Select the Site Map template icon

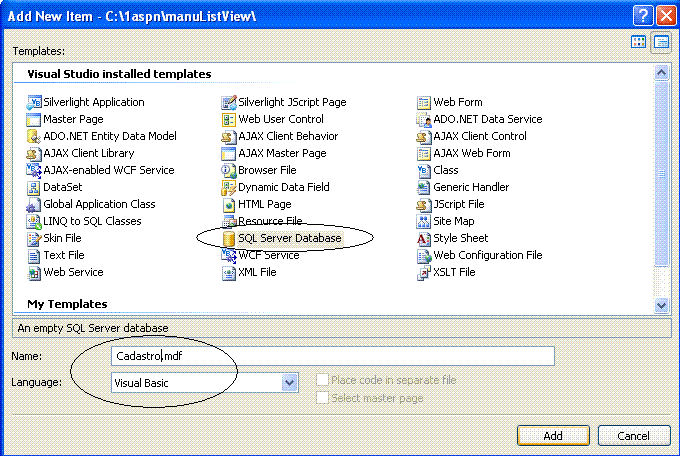[423, 221]
